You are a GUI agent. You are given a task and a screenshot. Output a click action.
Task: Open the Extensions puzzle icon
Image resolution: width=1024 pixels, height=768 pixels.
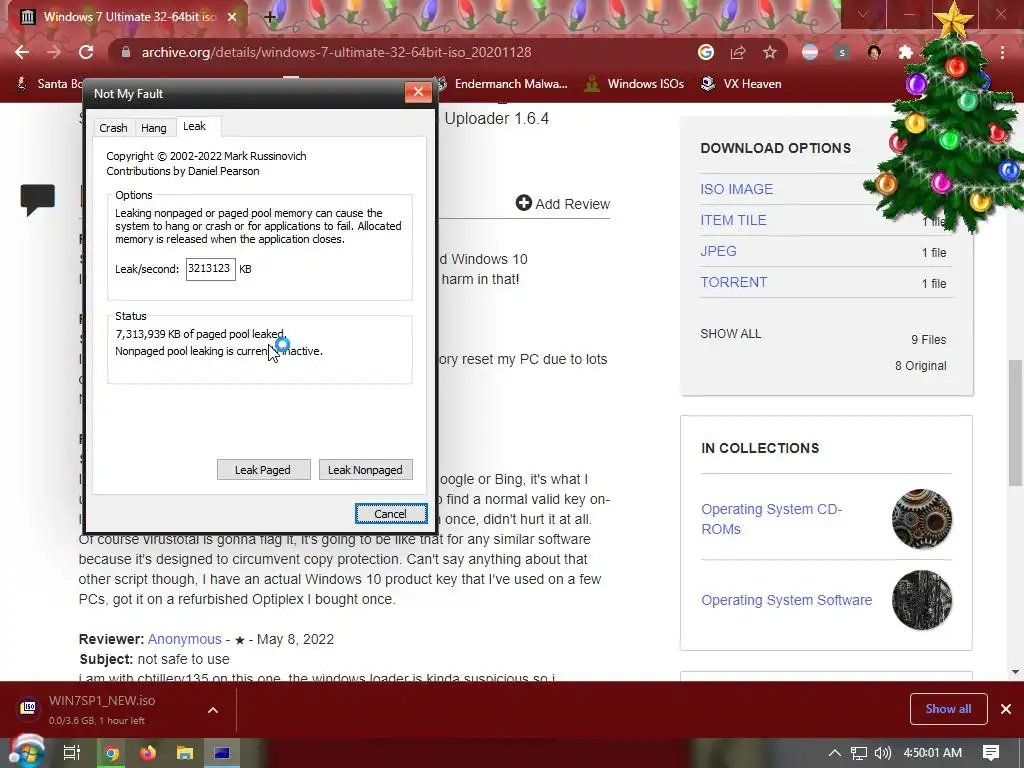pos(906,52)
